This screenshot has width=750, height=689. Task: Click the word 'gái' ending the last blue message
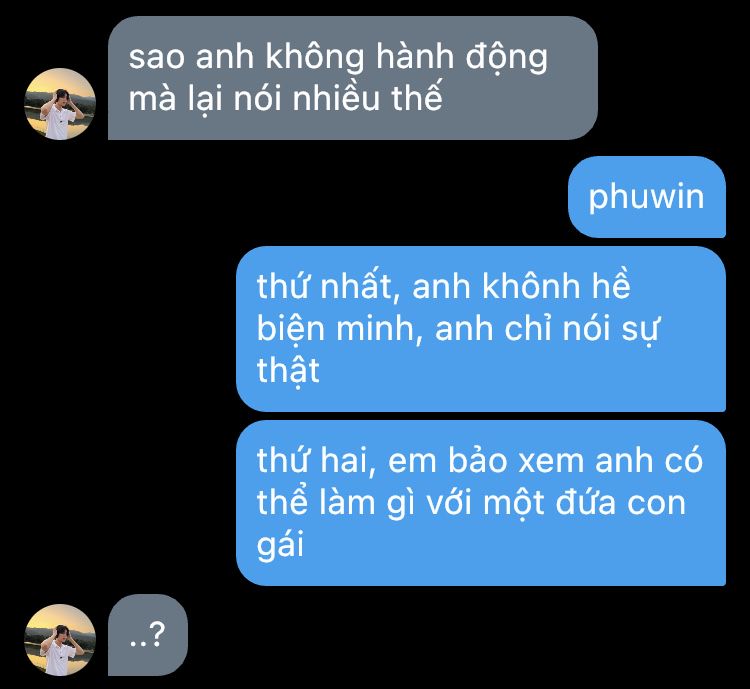pyautogui.click(x=280, y=545)
